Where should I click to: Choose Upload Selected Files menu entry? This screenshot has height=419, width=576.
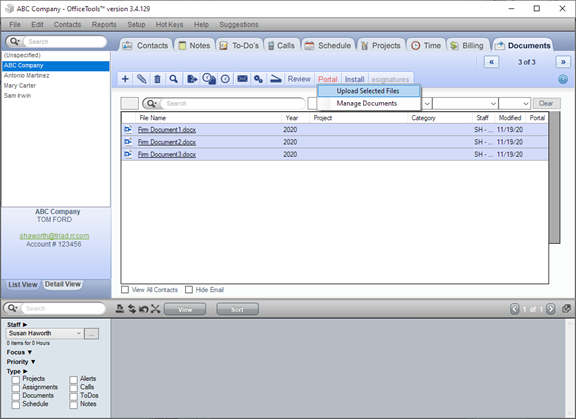[x=368, y=91]
